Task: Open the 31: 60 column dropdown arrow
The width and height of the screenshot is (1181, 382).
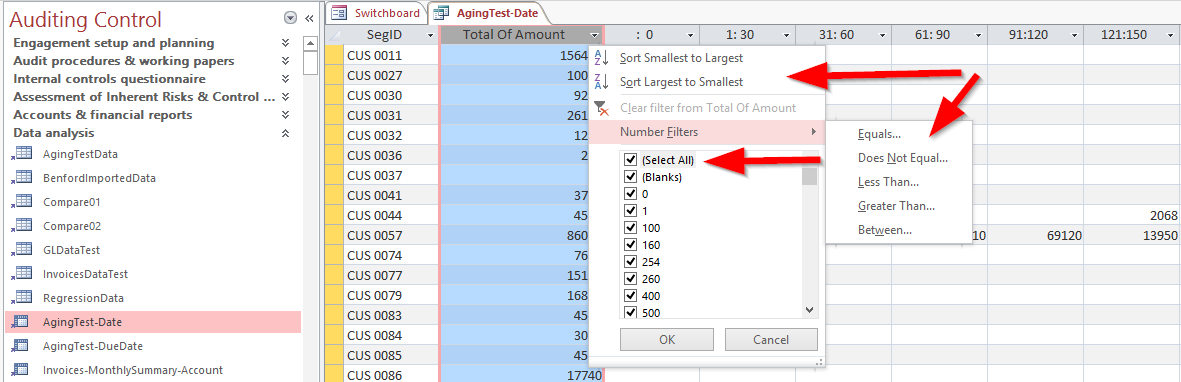Action: pyautogui.click(x=882, y=35)
